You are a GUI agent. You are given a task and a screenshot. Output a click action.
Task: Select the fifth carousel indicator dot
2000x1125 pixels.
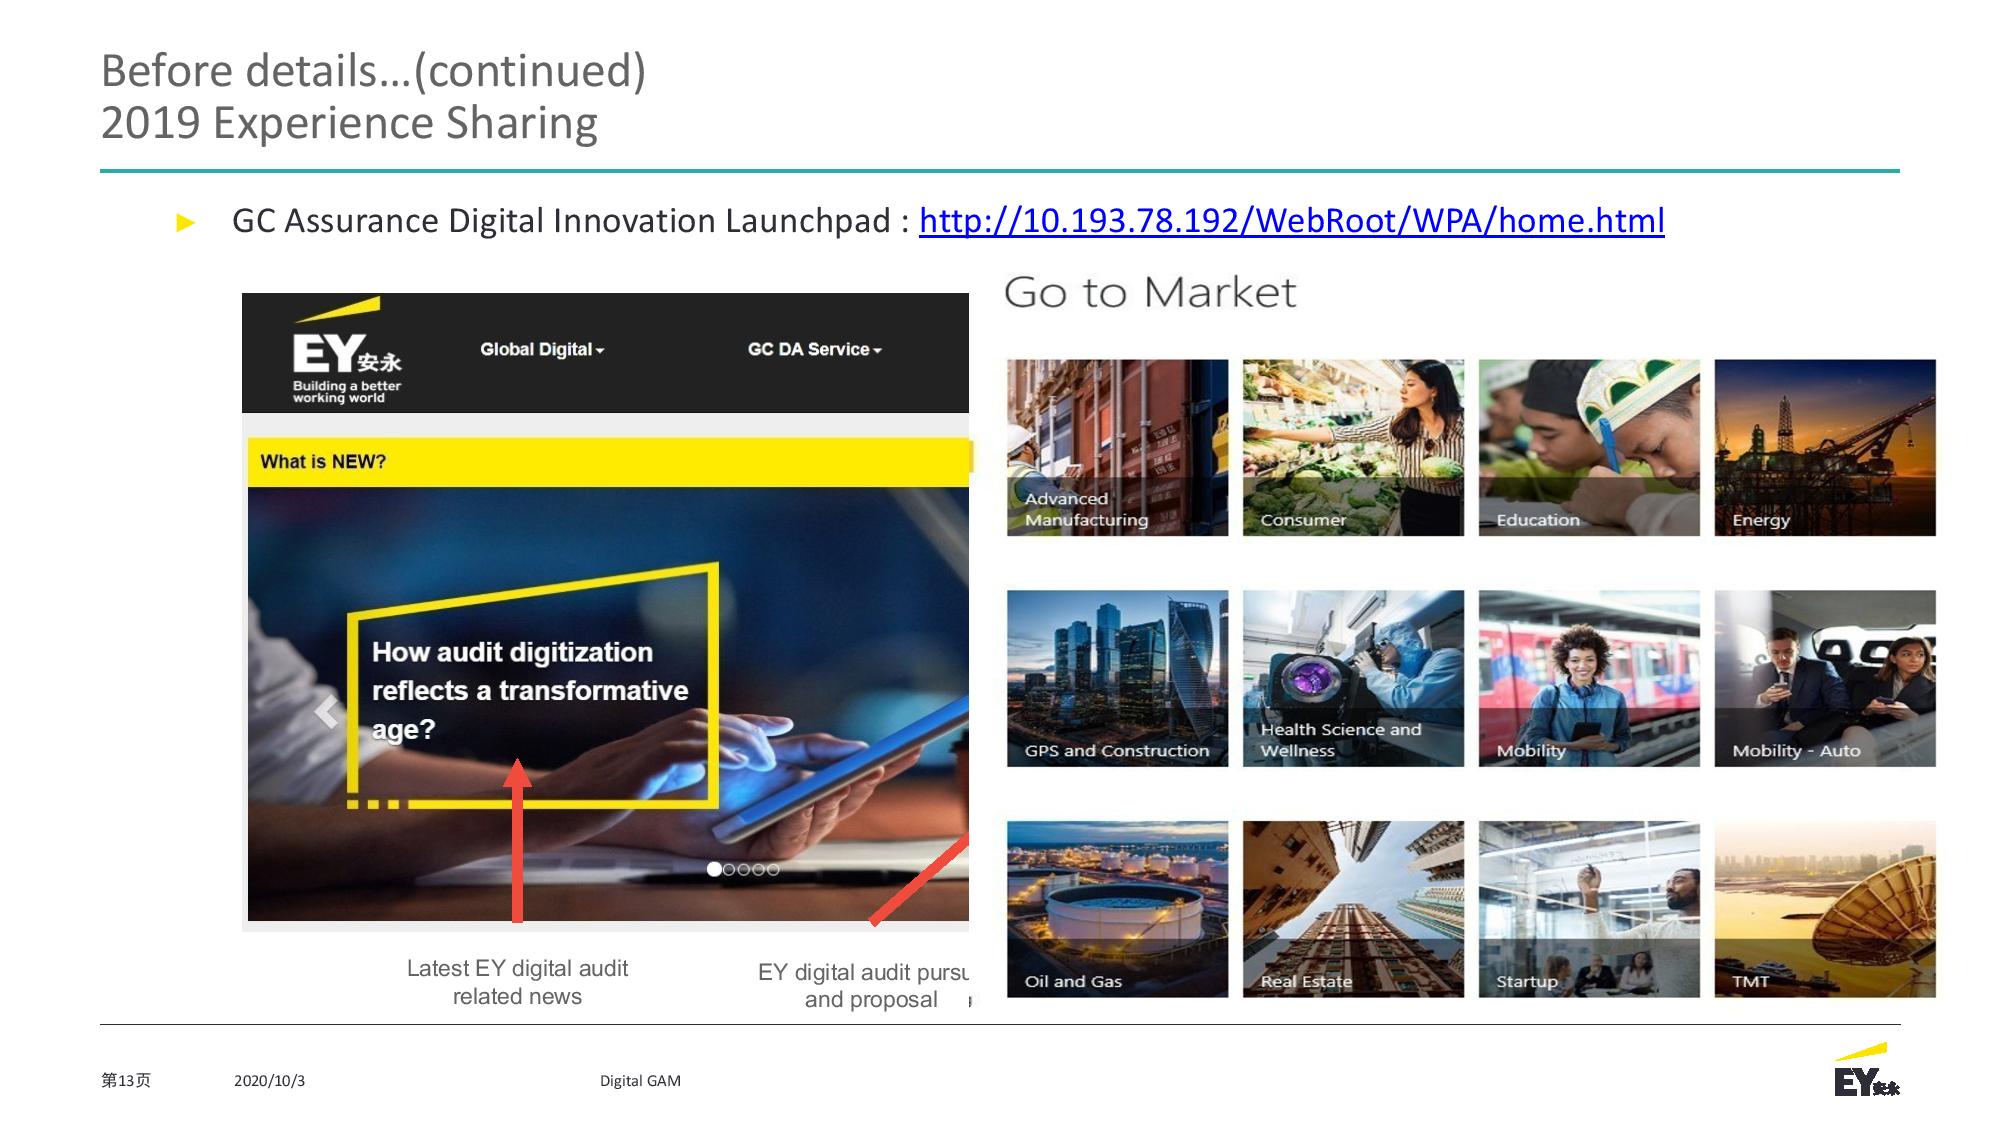pyautogui.click(x=772, y=869)
